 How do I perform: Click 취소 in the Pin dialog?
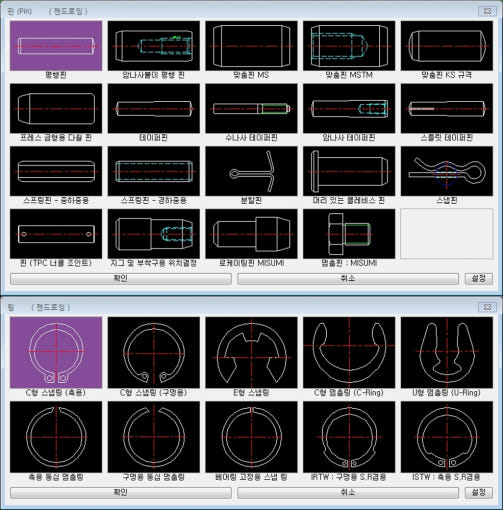pos(348,279)
